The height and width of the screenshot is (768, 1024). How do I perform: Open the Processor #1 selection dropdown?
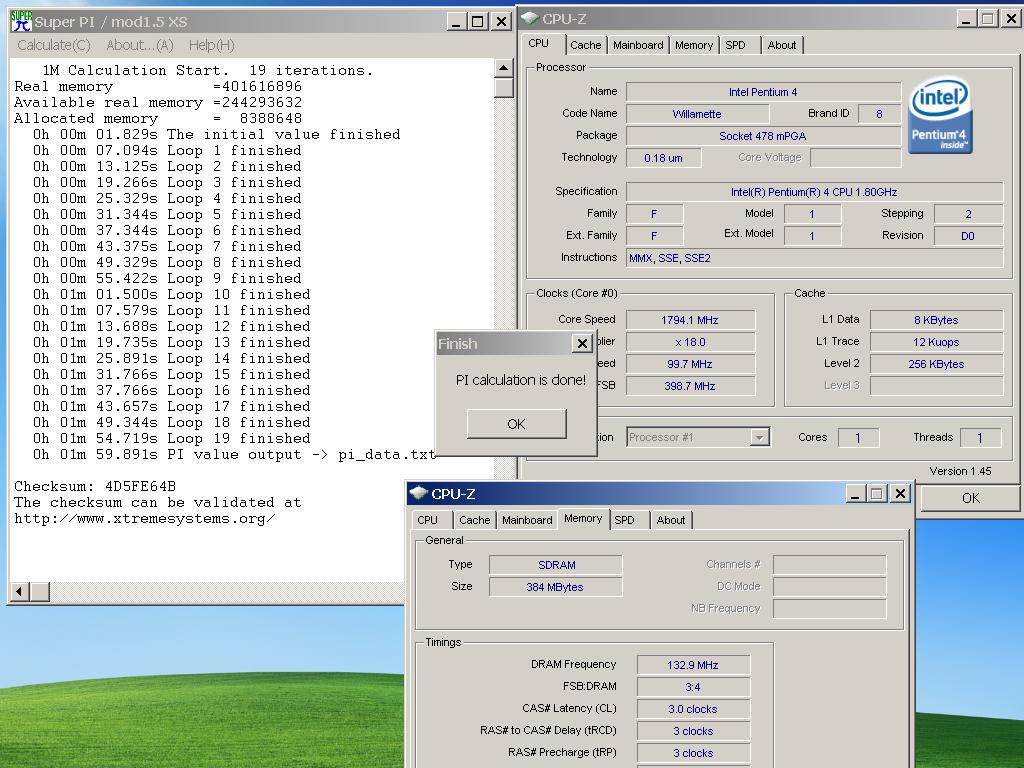(759, 437)
